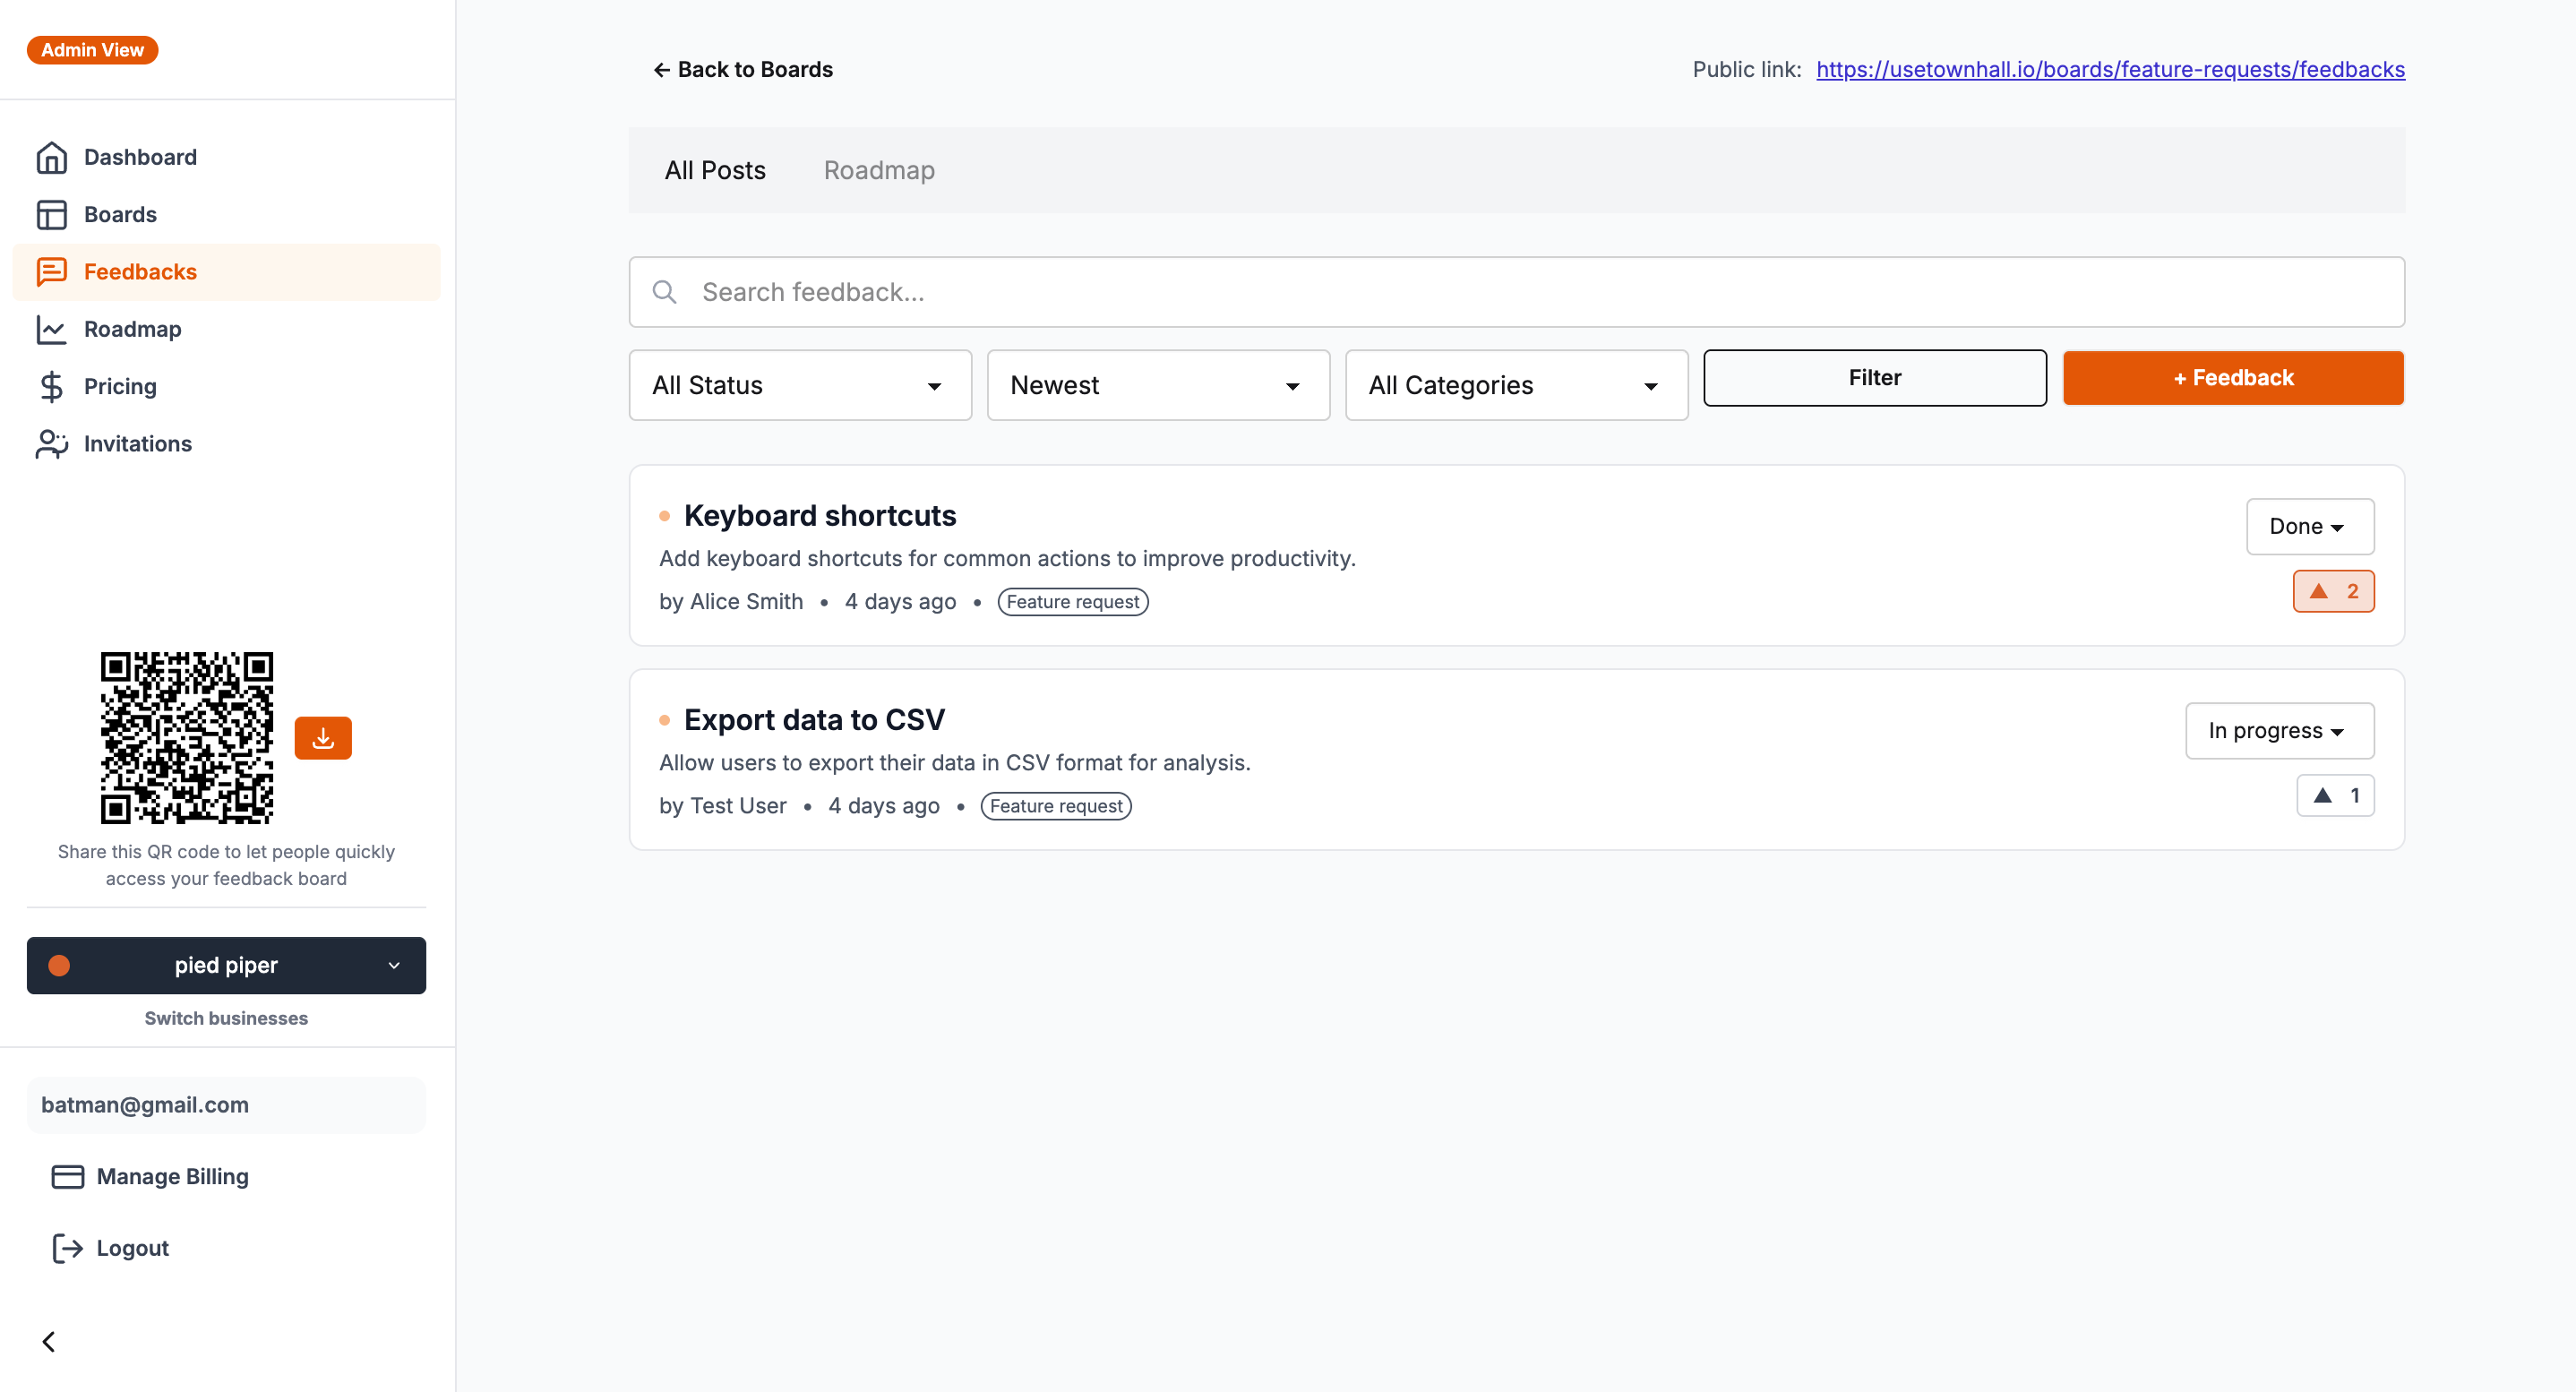This screenshot has width=2576, height=1392.
Task: Download the QR code using the download icon
Action: 322,737
